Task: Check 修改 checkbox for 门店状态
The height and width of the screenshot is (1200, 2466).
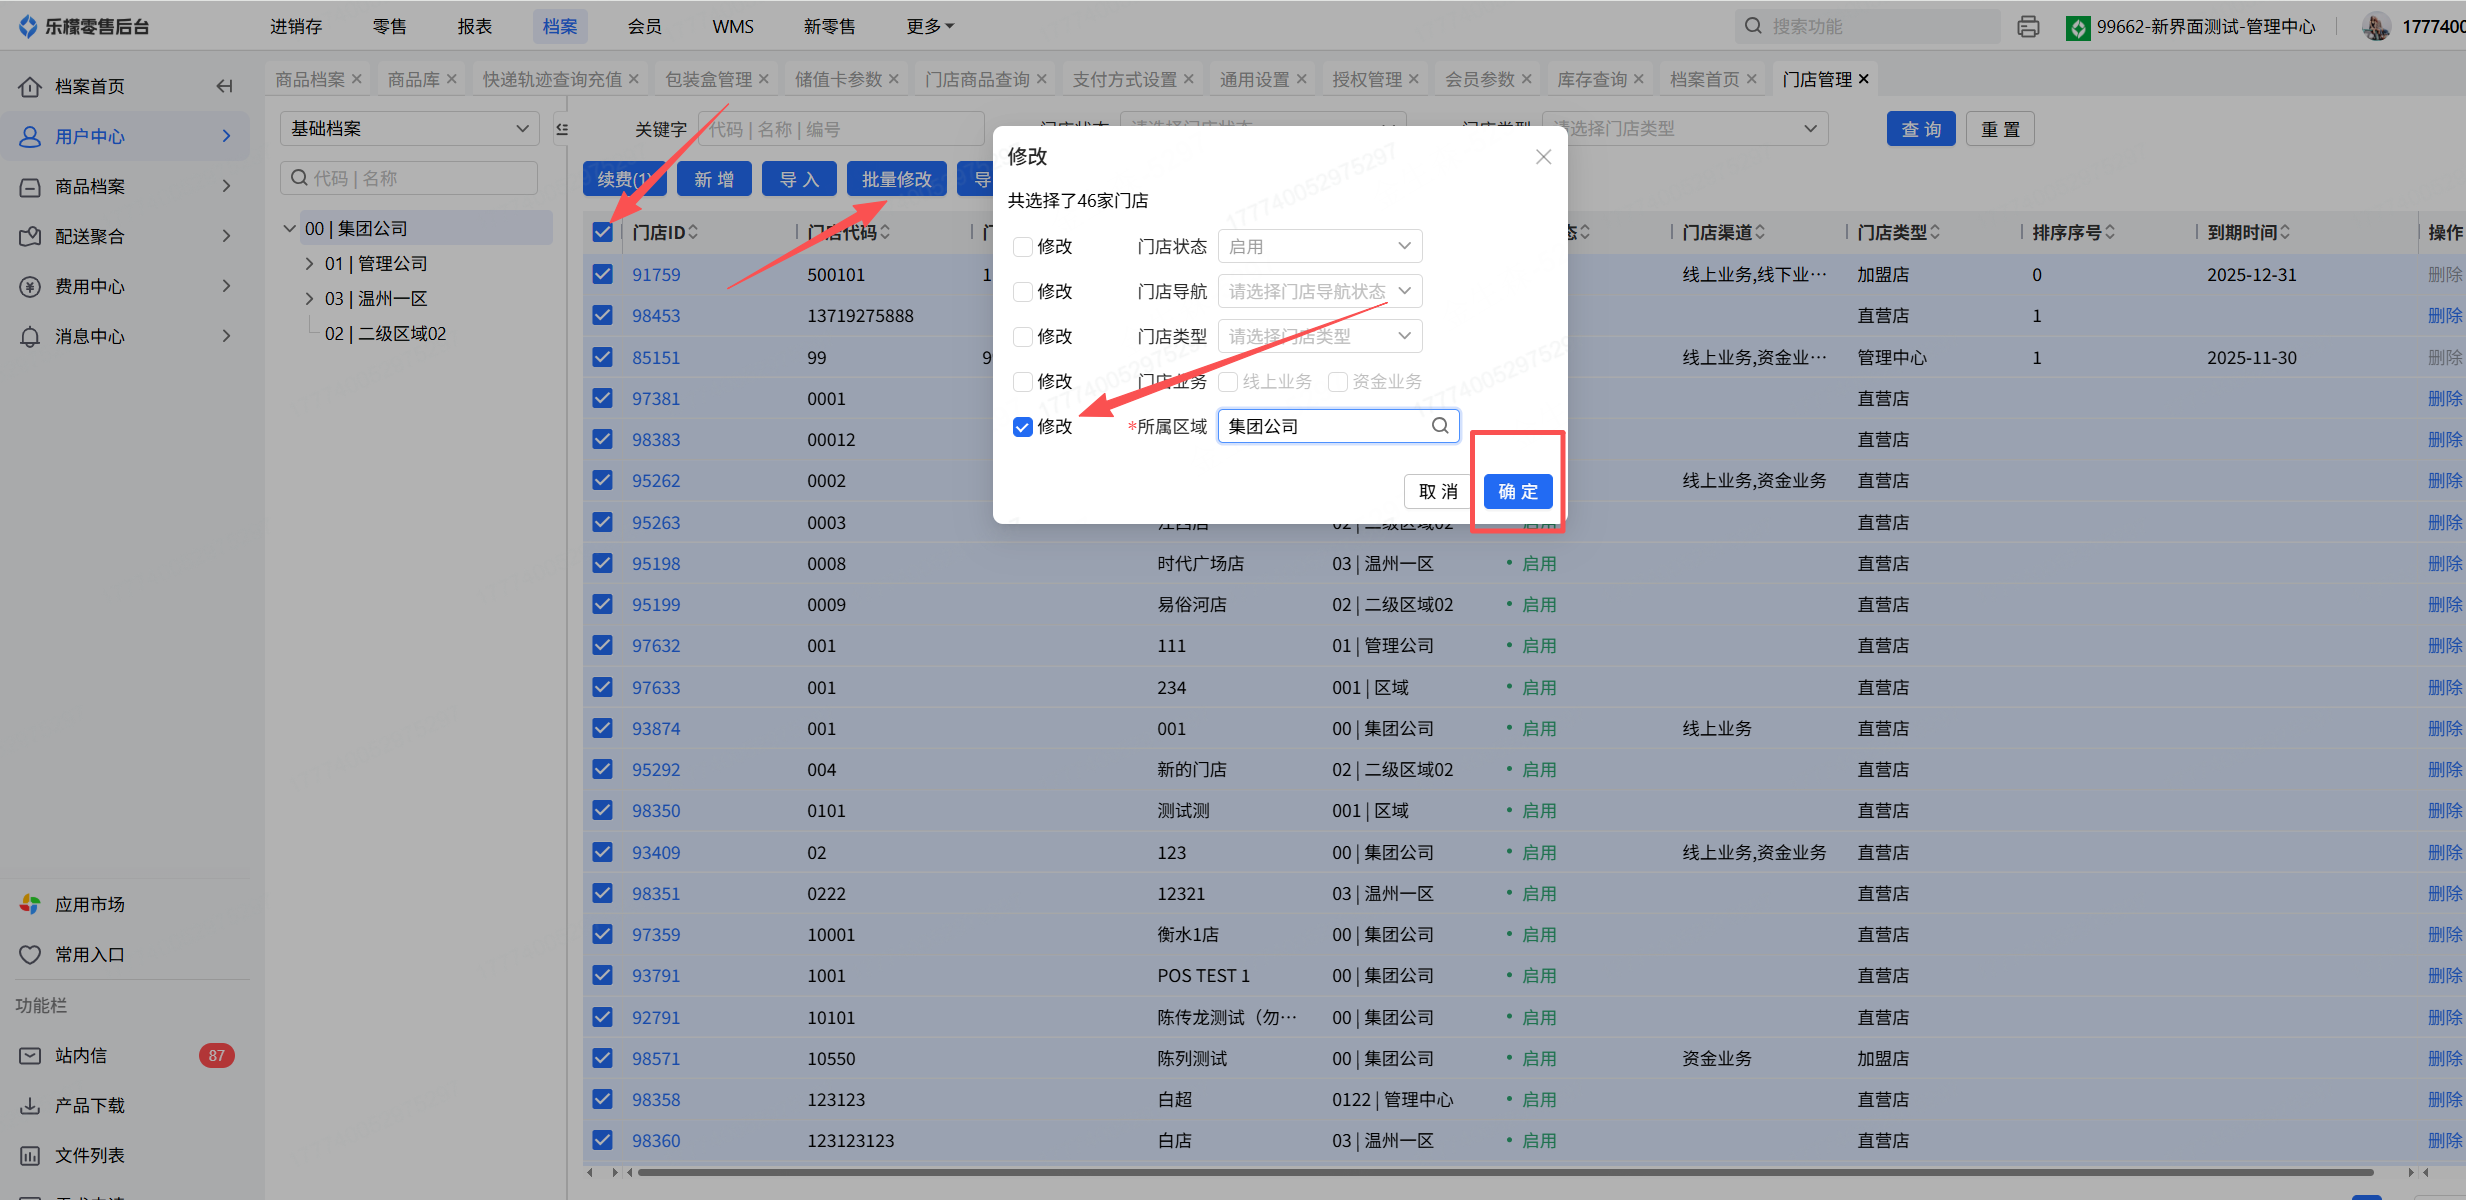Action: pyautogui.click(x=1022, y=247)
